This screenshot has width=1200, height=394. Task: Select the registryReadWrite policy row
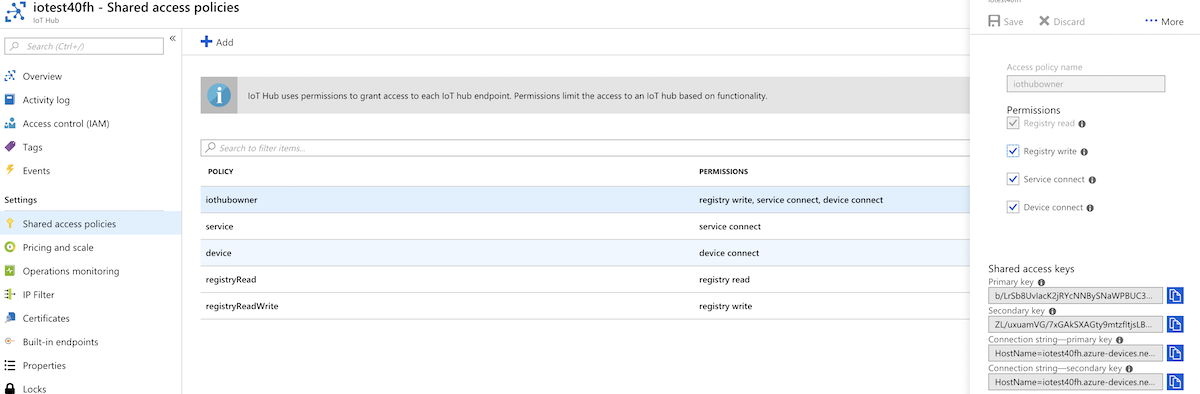(585, 306)
